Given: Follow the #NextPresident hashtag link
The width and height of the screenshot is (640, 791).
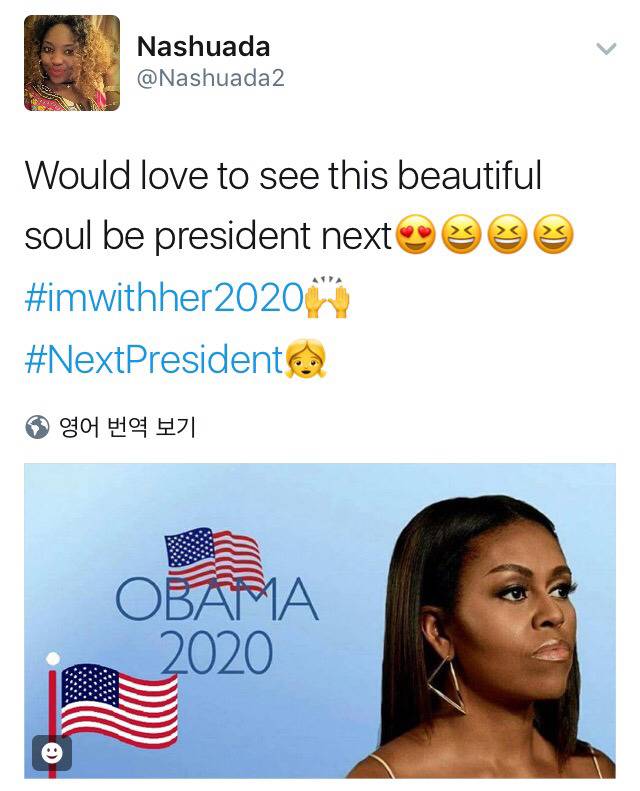Looking at the screenshot, I should [x=154, y=360].
